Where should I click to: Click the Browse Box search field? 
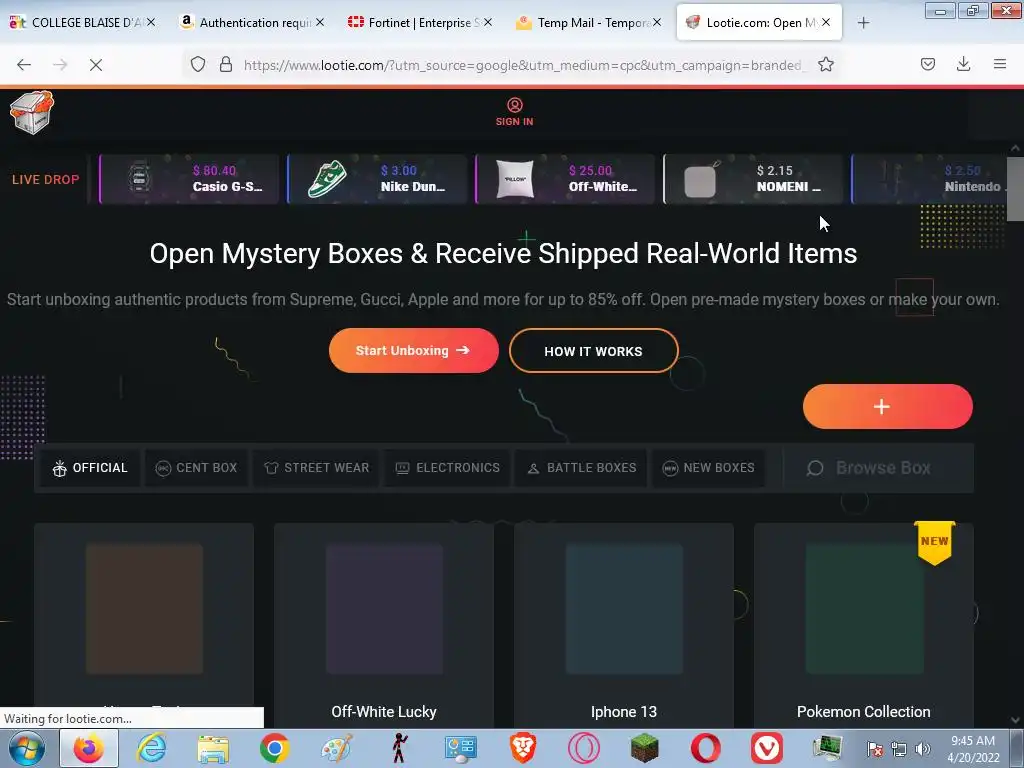(x=878, y=468)
